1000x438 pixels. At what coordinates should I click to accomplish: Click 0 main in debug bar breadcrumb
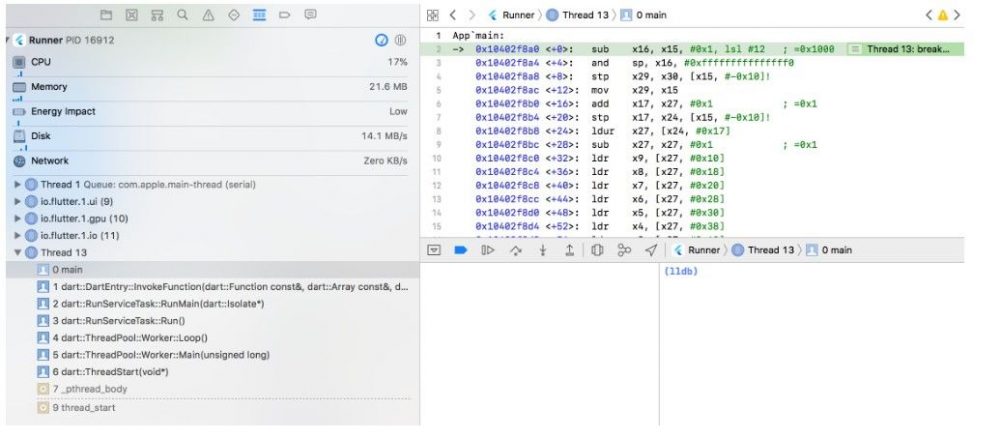pyautogui.click(x=829, y=251)
